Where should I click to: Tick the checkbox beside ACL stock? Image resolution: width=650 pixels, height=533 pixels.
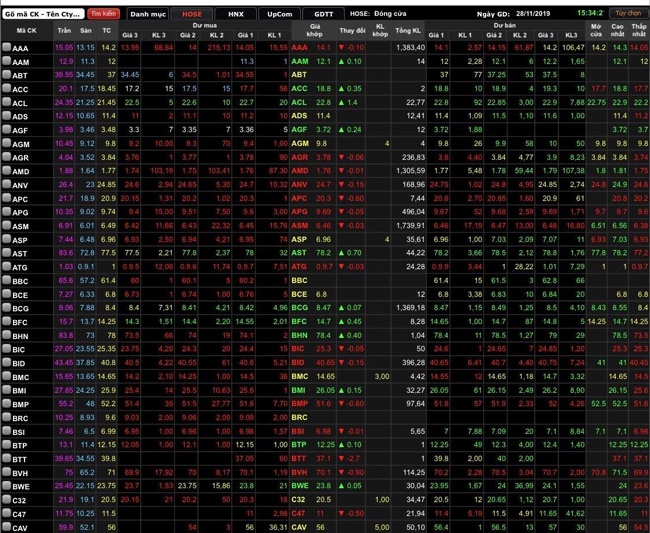click(x=6, y=103)
